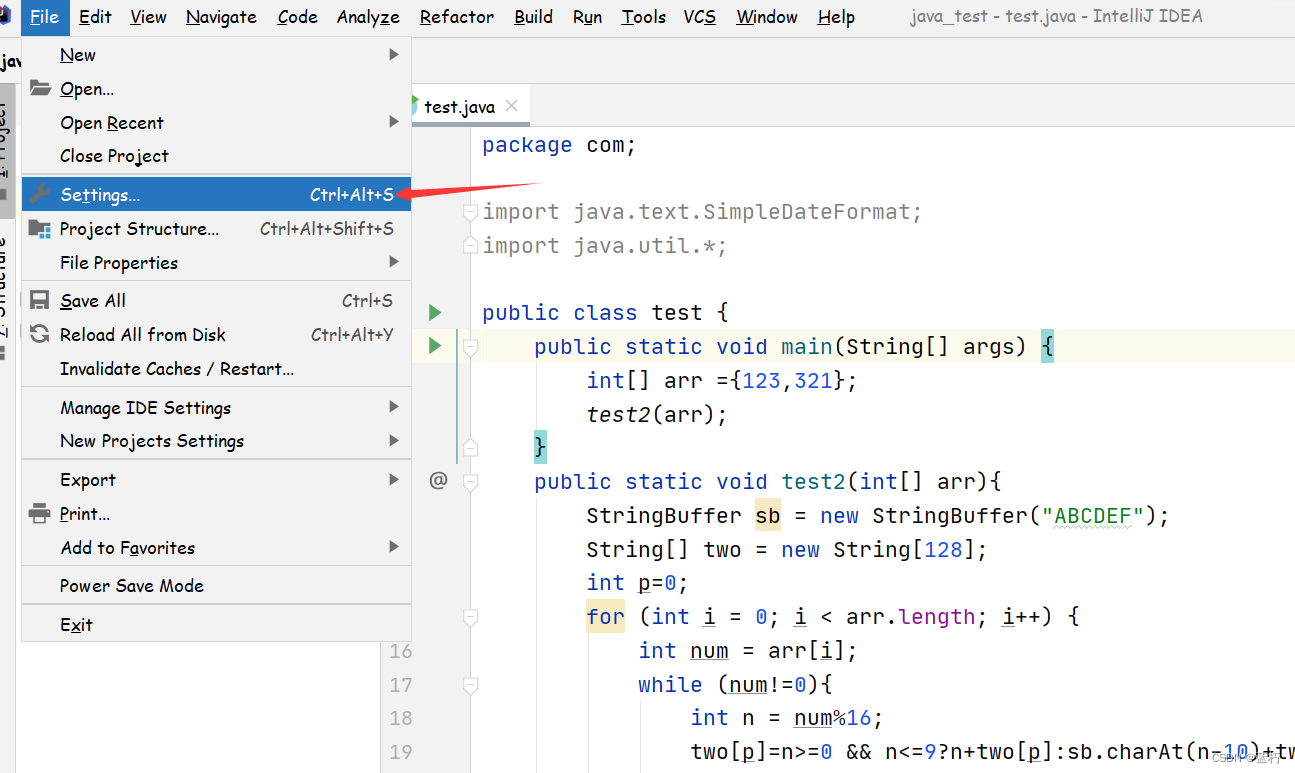1295x773 pixels.
Task: Collapse the test2 method fold marker
Action: coord(471,481)
